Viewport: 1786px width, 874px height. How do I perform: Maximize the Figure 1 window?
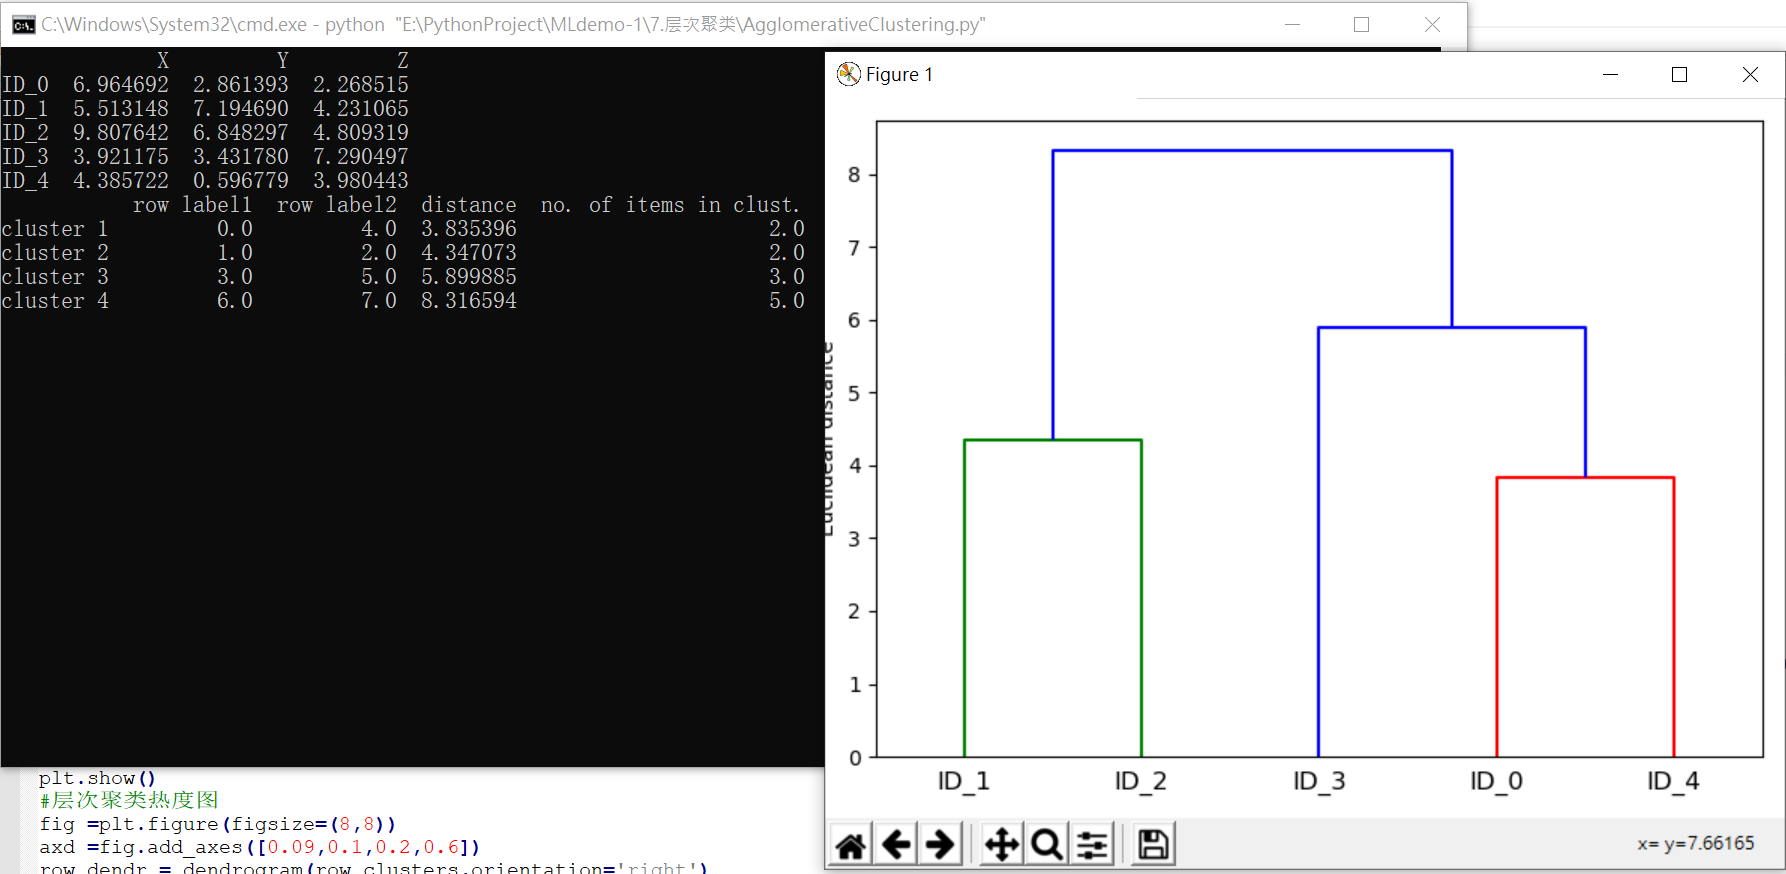click(x=1680, y=75)
